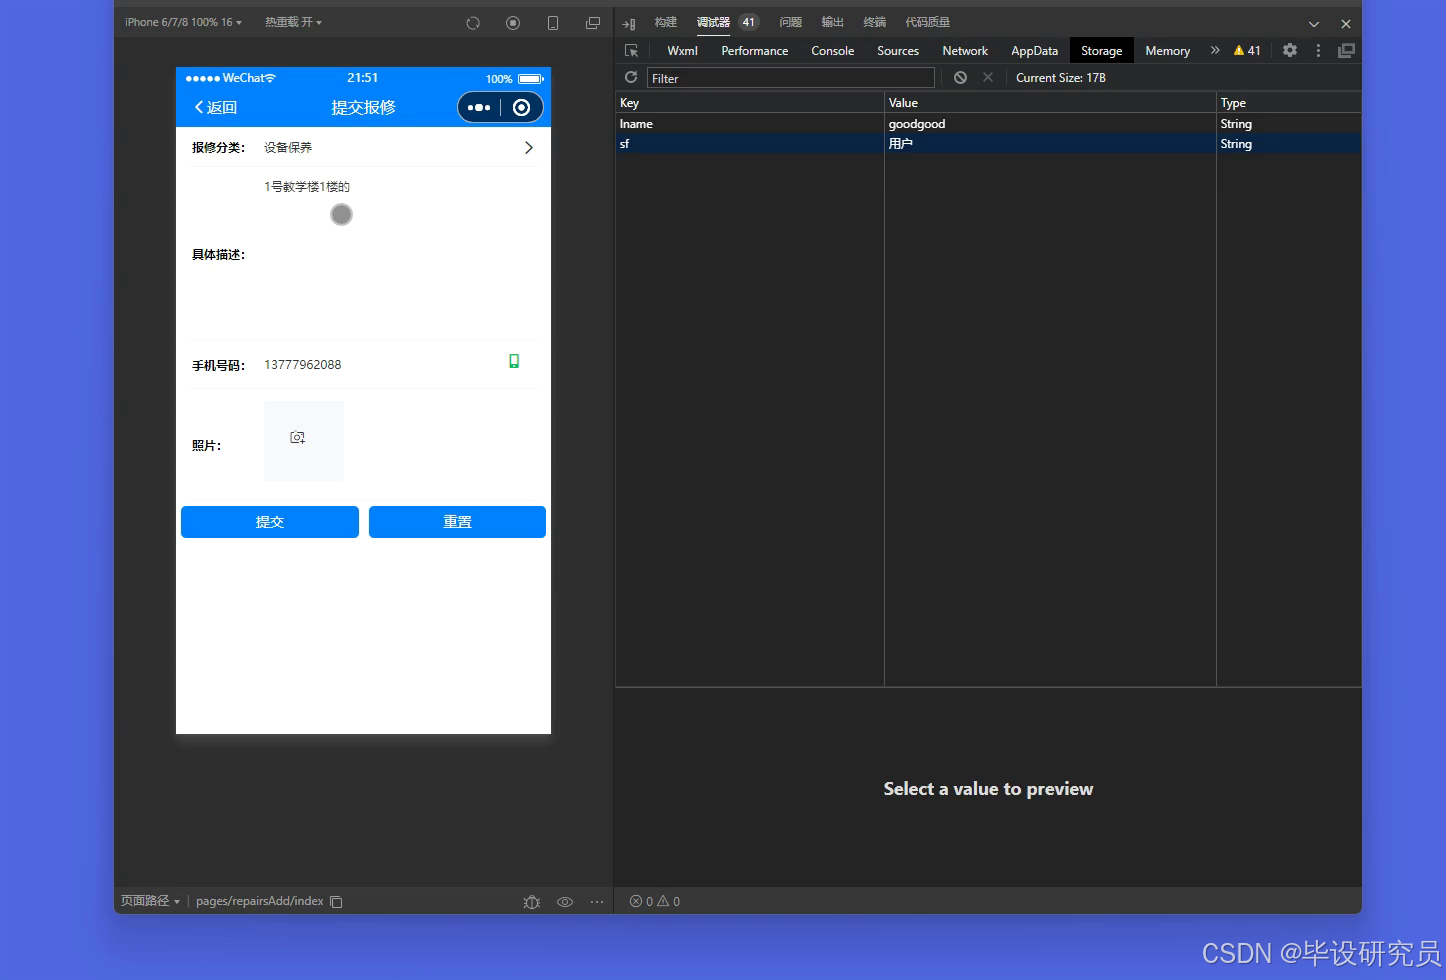Show more devtools tabs chevron
This screenshot has height=980, width=1446.
click(1215, 50)
